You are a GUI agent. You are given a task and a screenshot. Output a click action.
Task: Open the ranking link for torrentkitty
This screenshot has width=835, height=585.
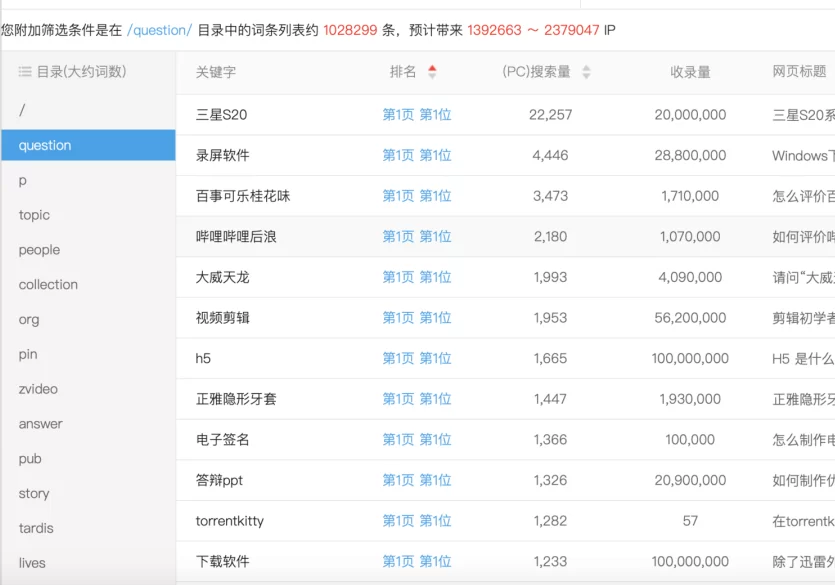416,521
